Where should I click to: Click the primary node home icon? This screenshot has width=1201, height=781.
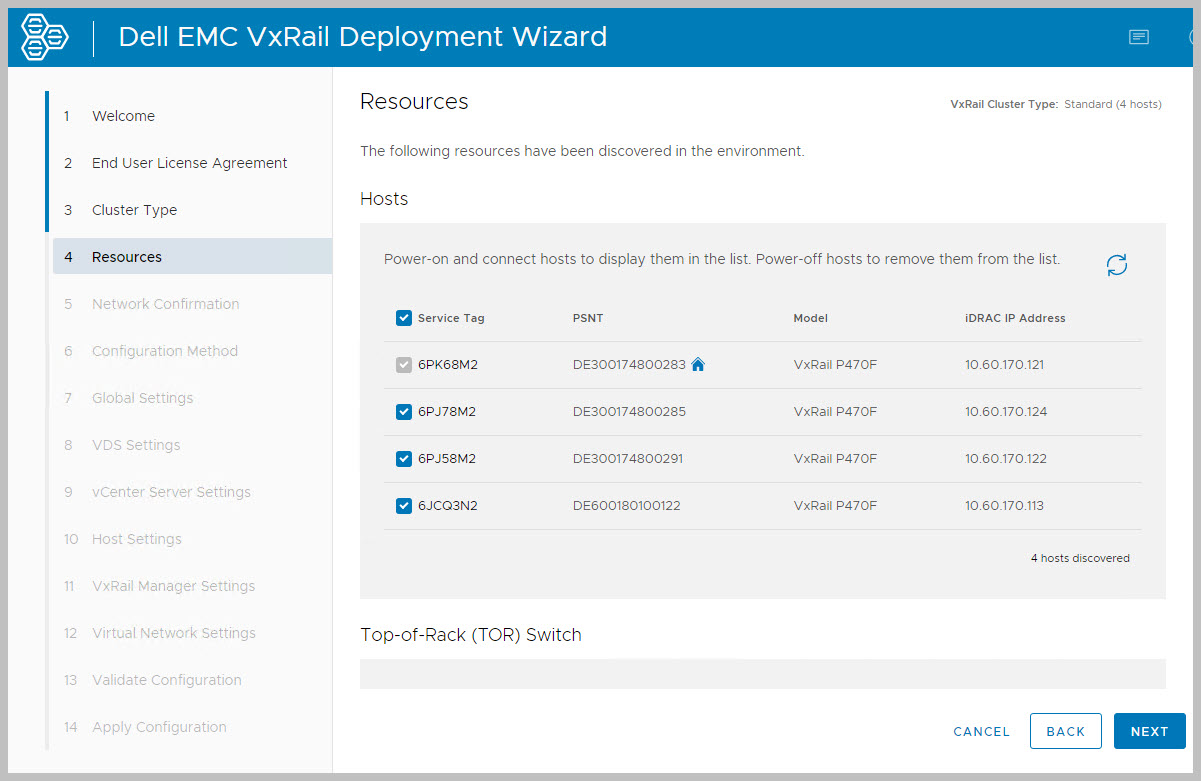[698, 365]
